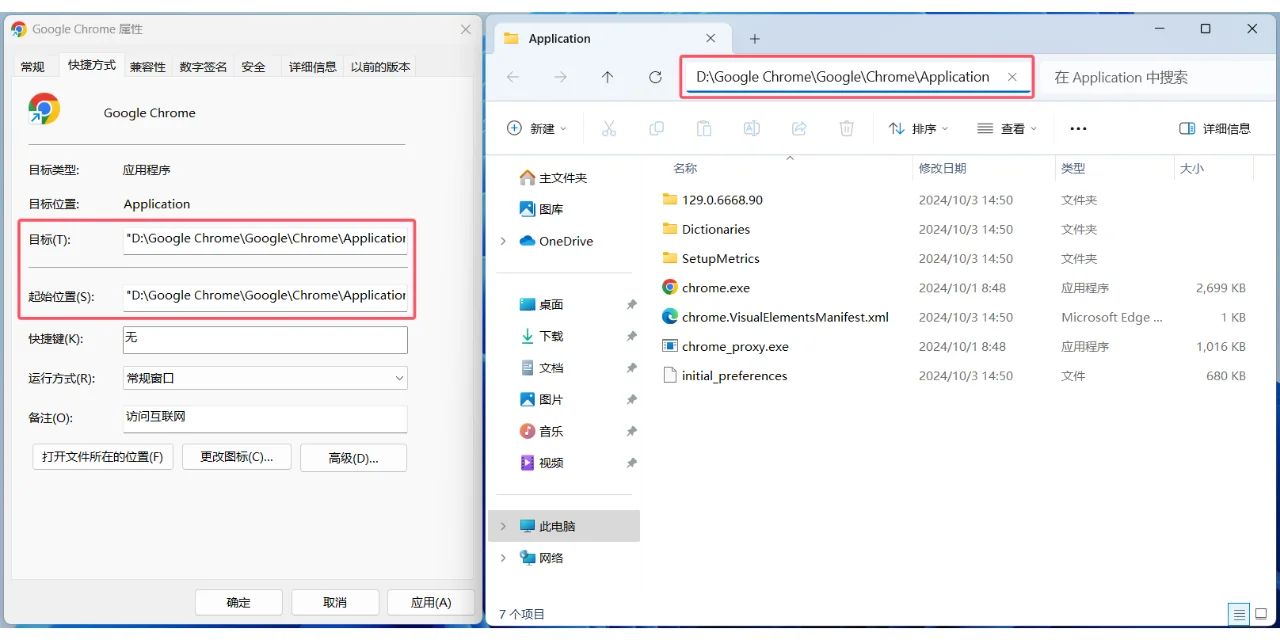The width and height of the screenshot is (1280, 640).
Task: Click the Copy icon in Explorer toolbar
Action: tap(656, 128)
